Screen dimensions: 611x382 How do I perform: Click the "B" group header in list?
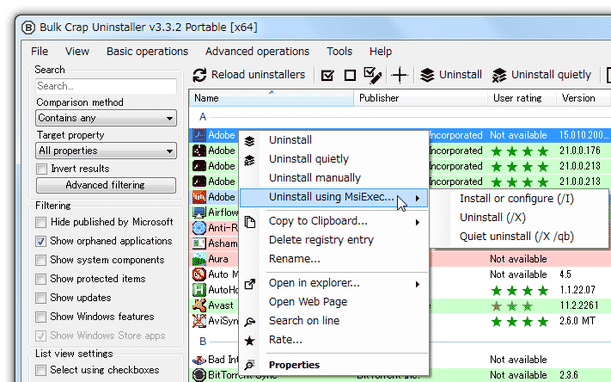pos(203,341)
